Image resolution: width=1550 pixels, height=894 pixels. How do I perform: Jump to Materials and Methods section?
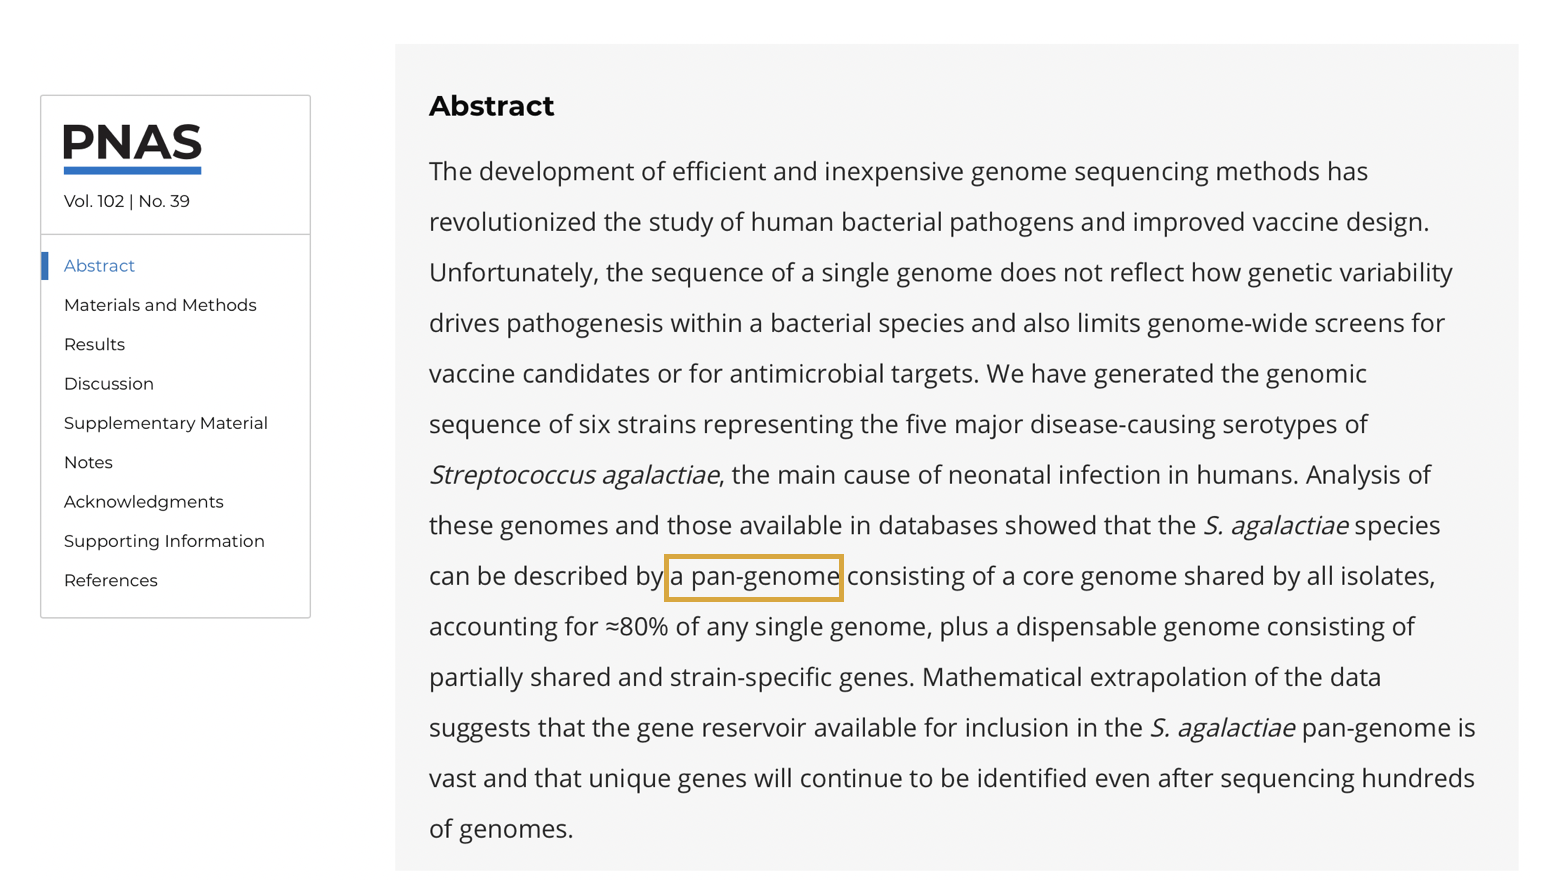(160, 305)
